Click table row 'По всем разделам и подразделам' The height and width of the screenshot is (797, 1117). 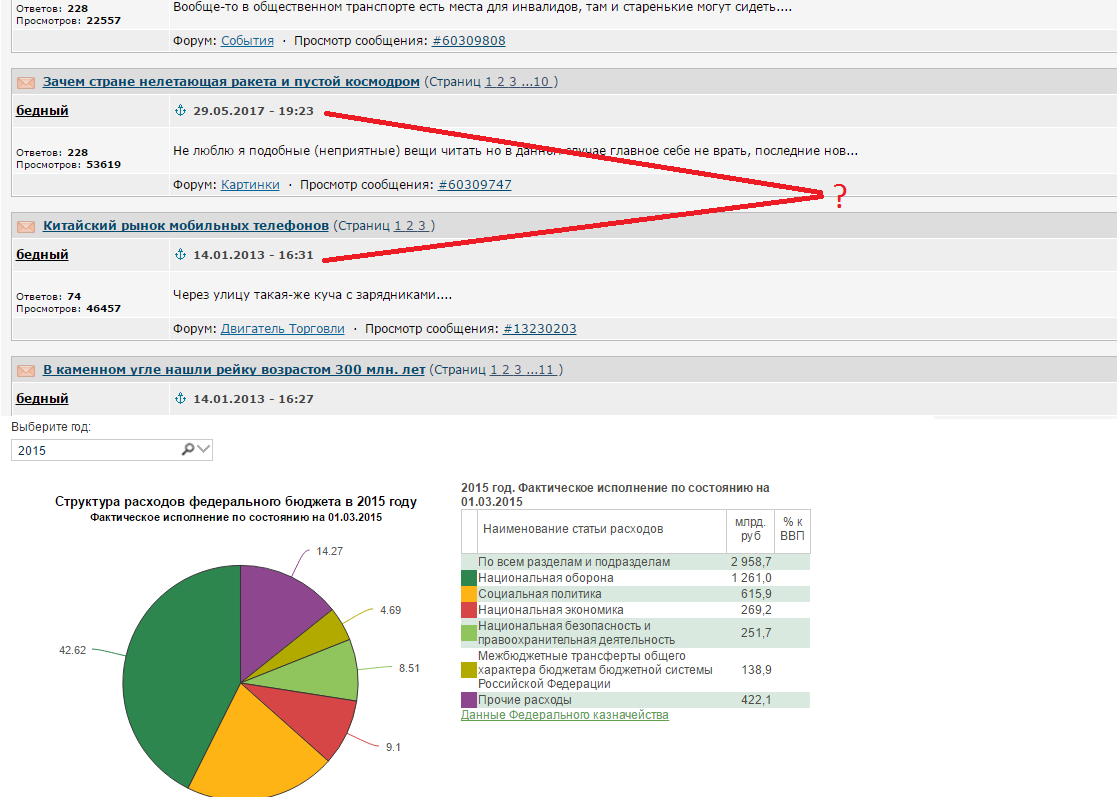coord(635,562)
